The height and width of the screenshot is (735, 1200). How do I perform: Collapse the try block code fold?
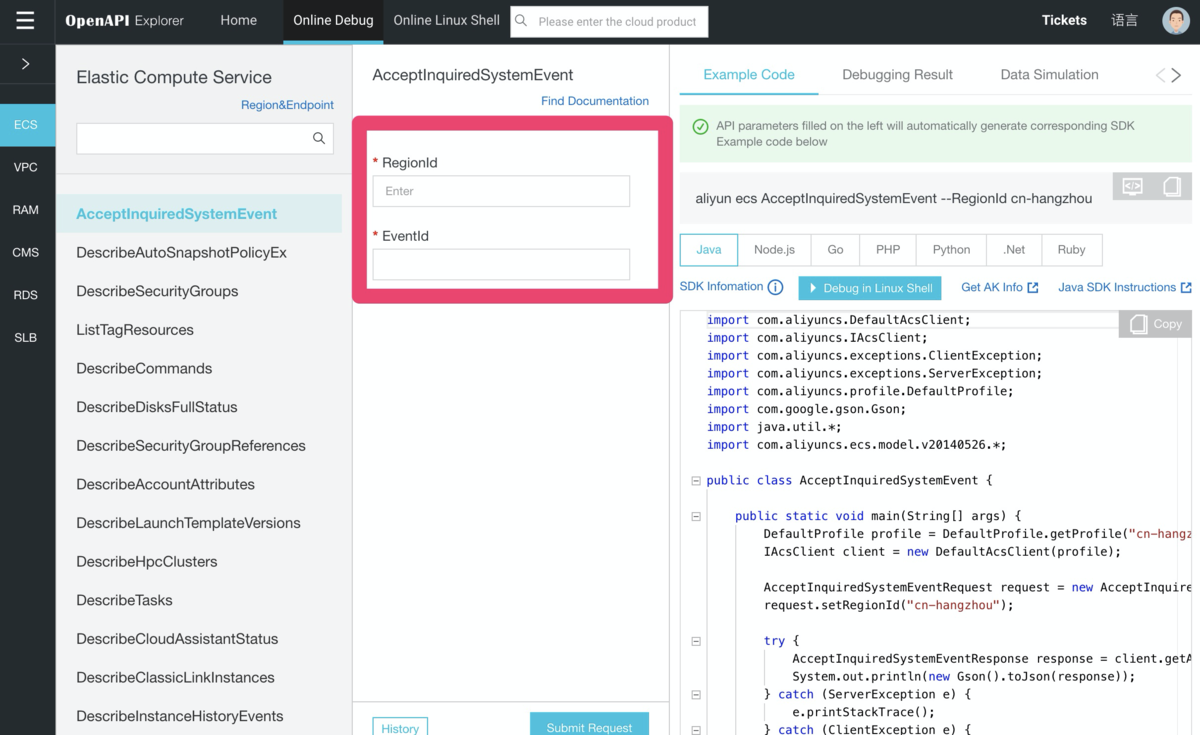pos(696,641)
